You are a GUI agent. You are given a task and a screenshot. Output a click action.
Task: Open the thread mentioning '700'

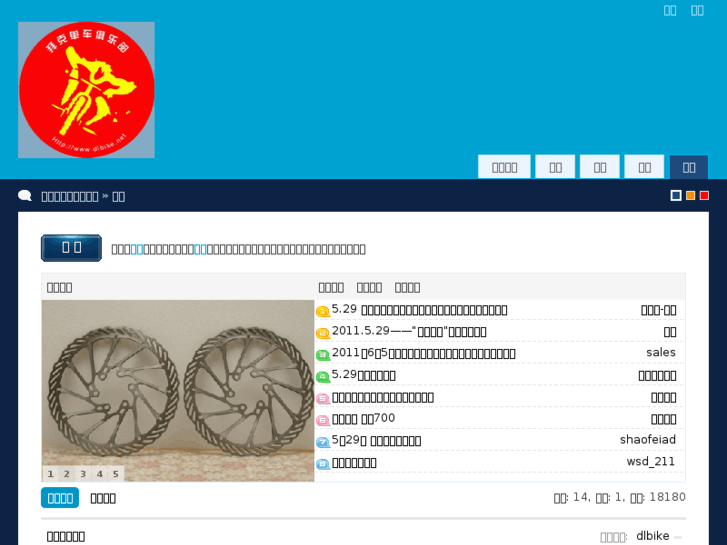[x=364, y=419]
